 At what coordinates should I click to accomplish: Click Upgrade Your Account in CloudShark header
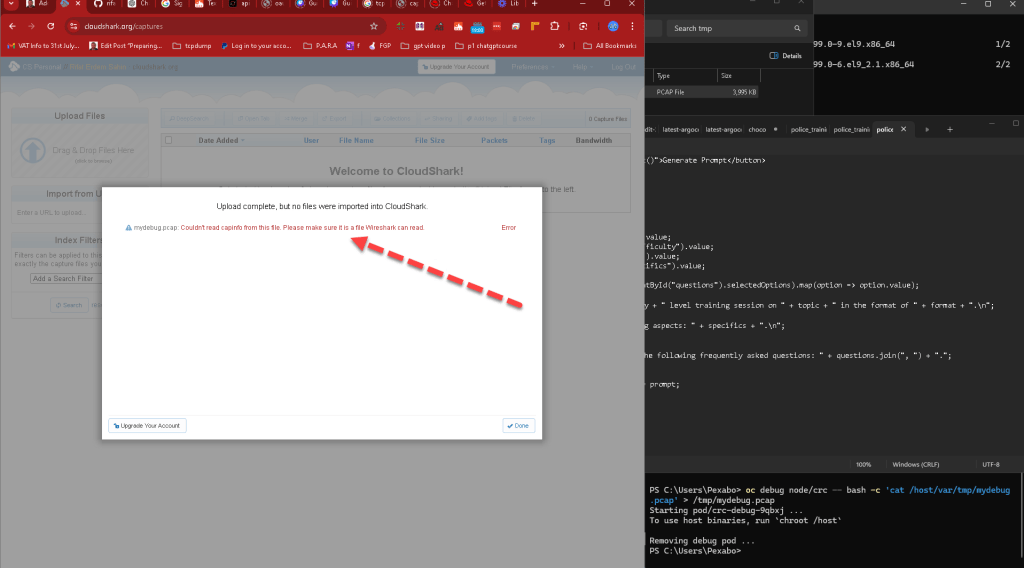(456, 67)
